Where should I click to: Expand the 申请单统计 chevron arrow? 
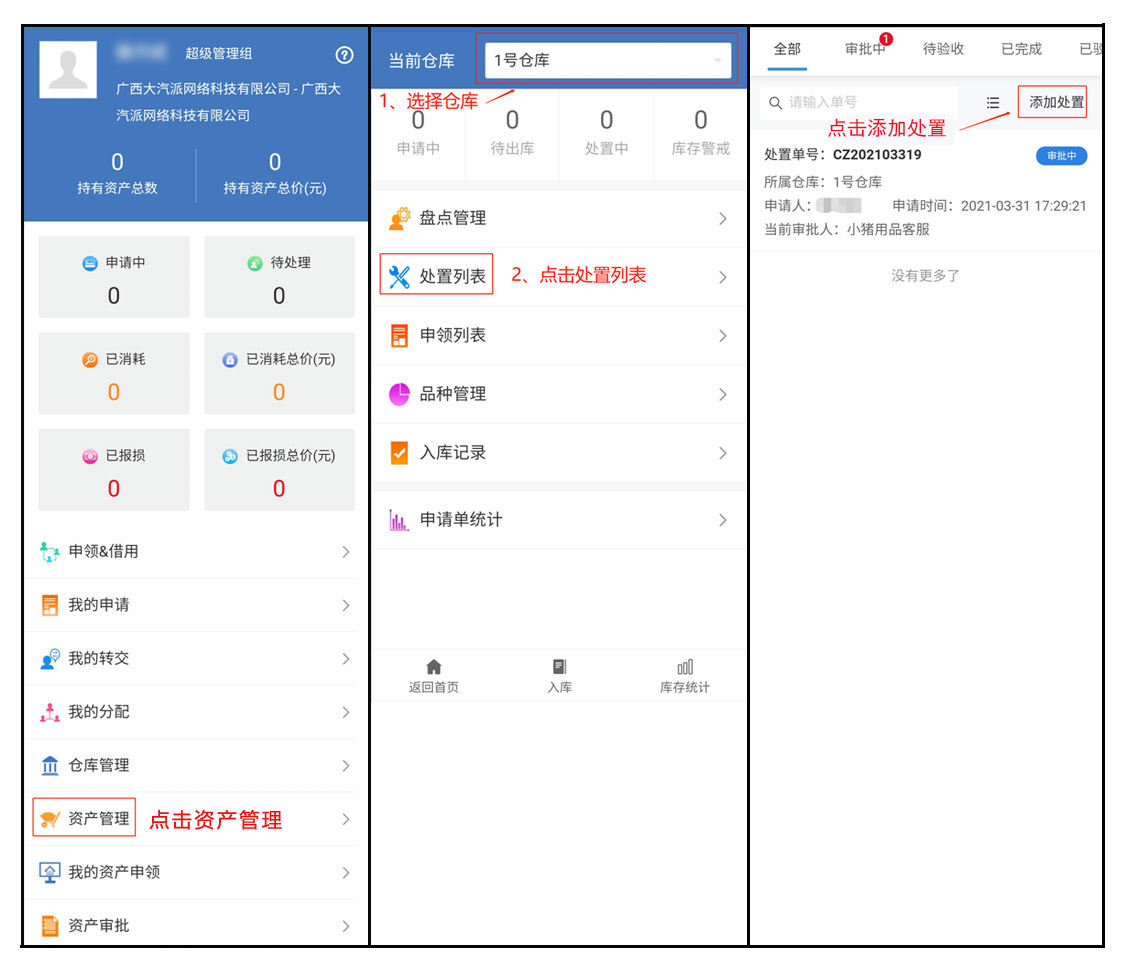(722, 520)
